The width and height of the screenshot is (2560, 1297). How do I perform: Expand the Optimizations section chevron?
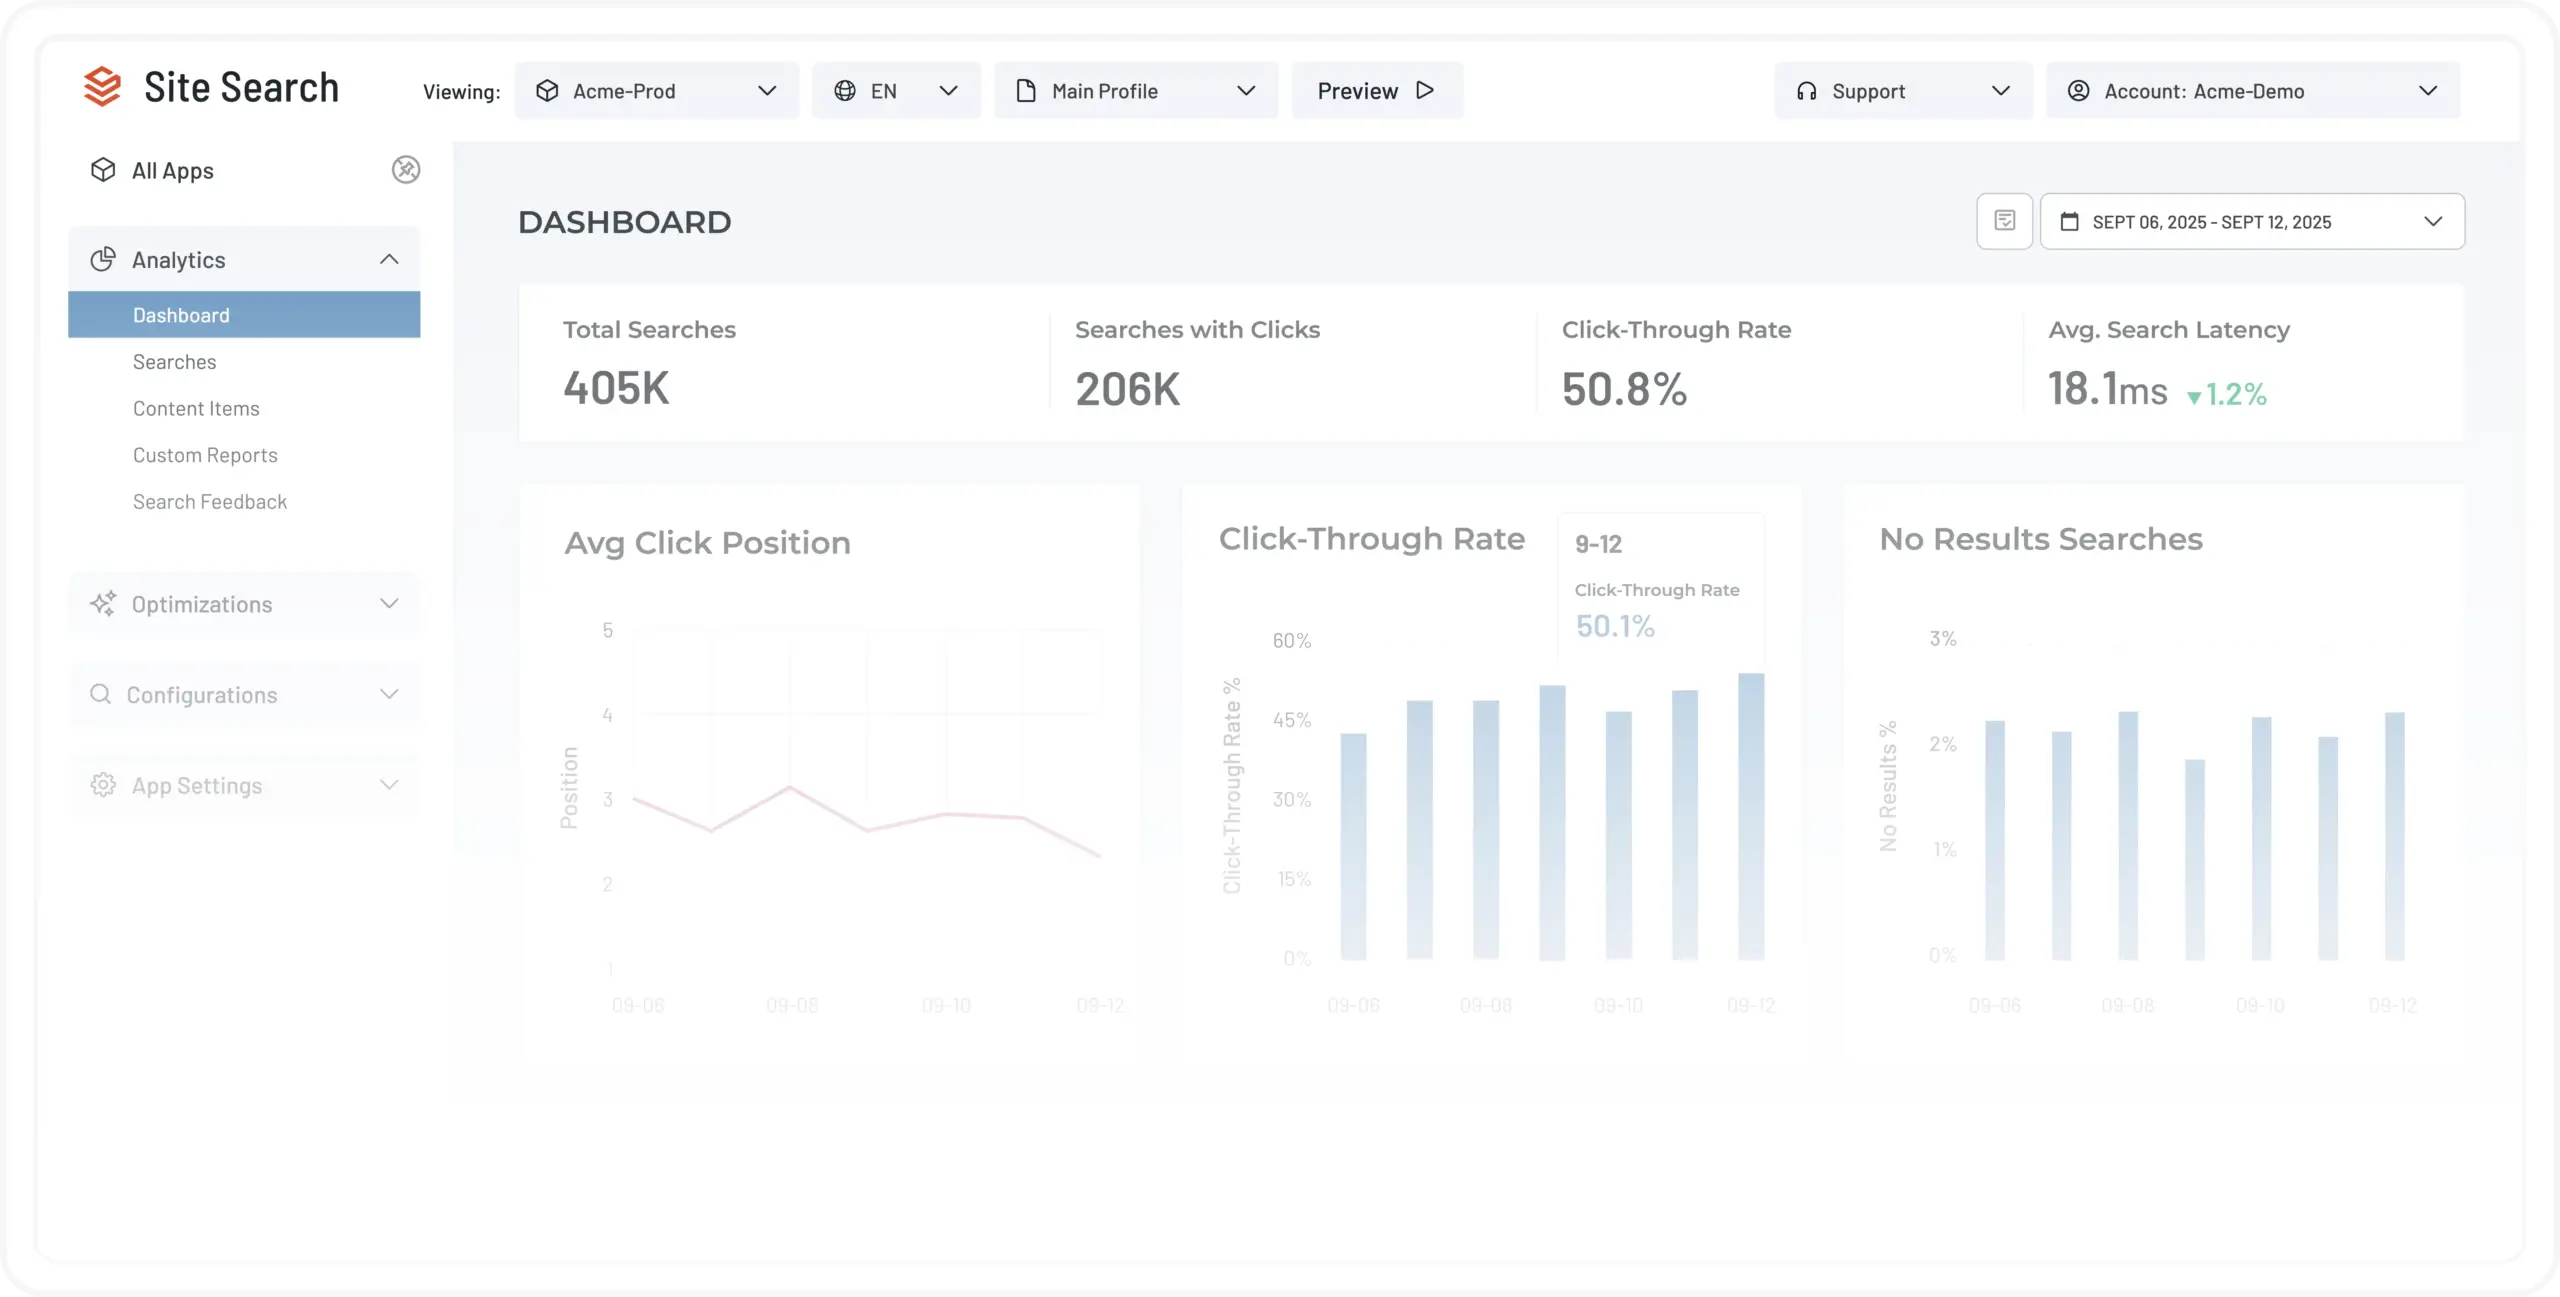click(389, 604)
